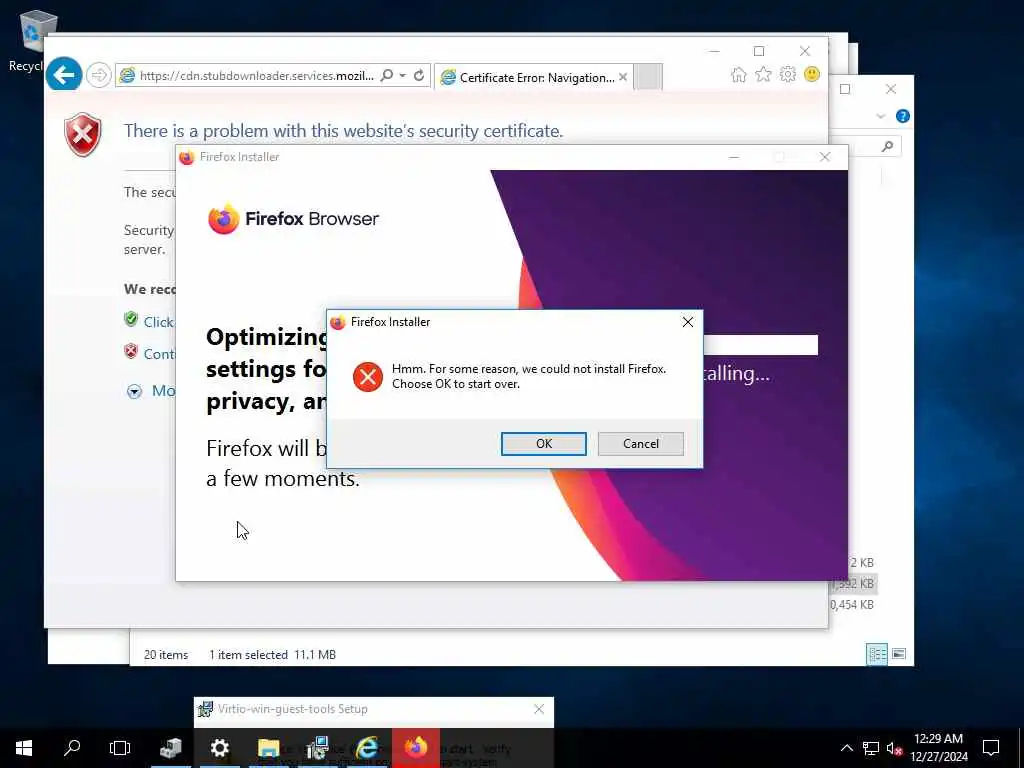1024x768 pixels.
Task: Open Task View on the taskbar
Action: (120, 748)
